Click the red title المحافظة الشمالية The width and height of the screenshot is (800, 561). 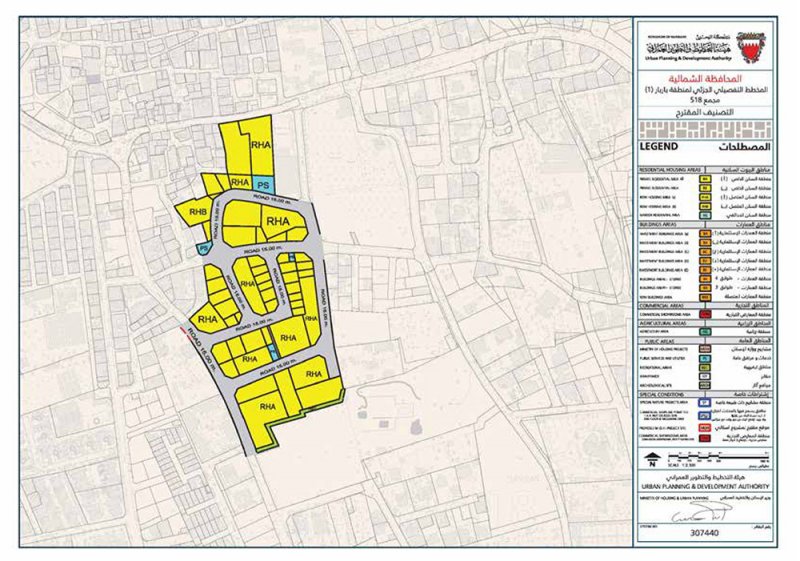coord(705,79)
